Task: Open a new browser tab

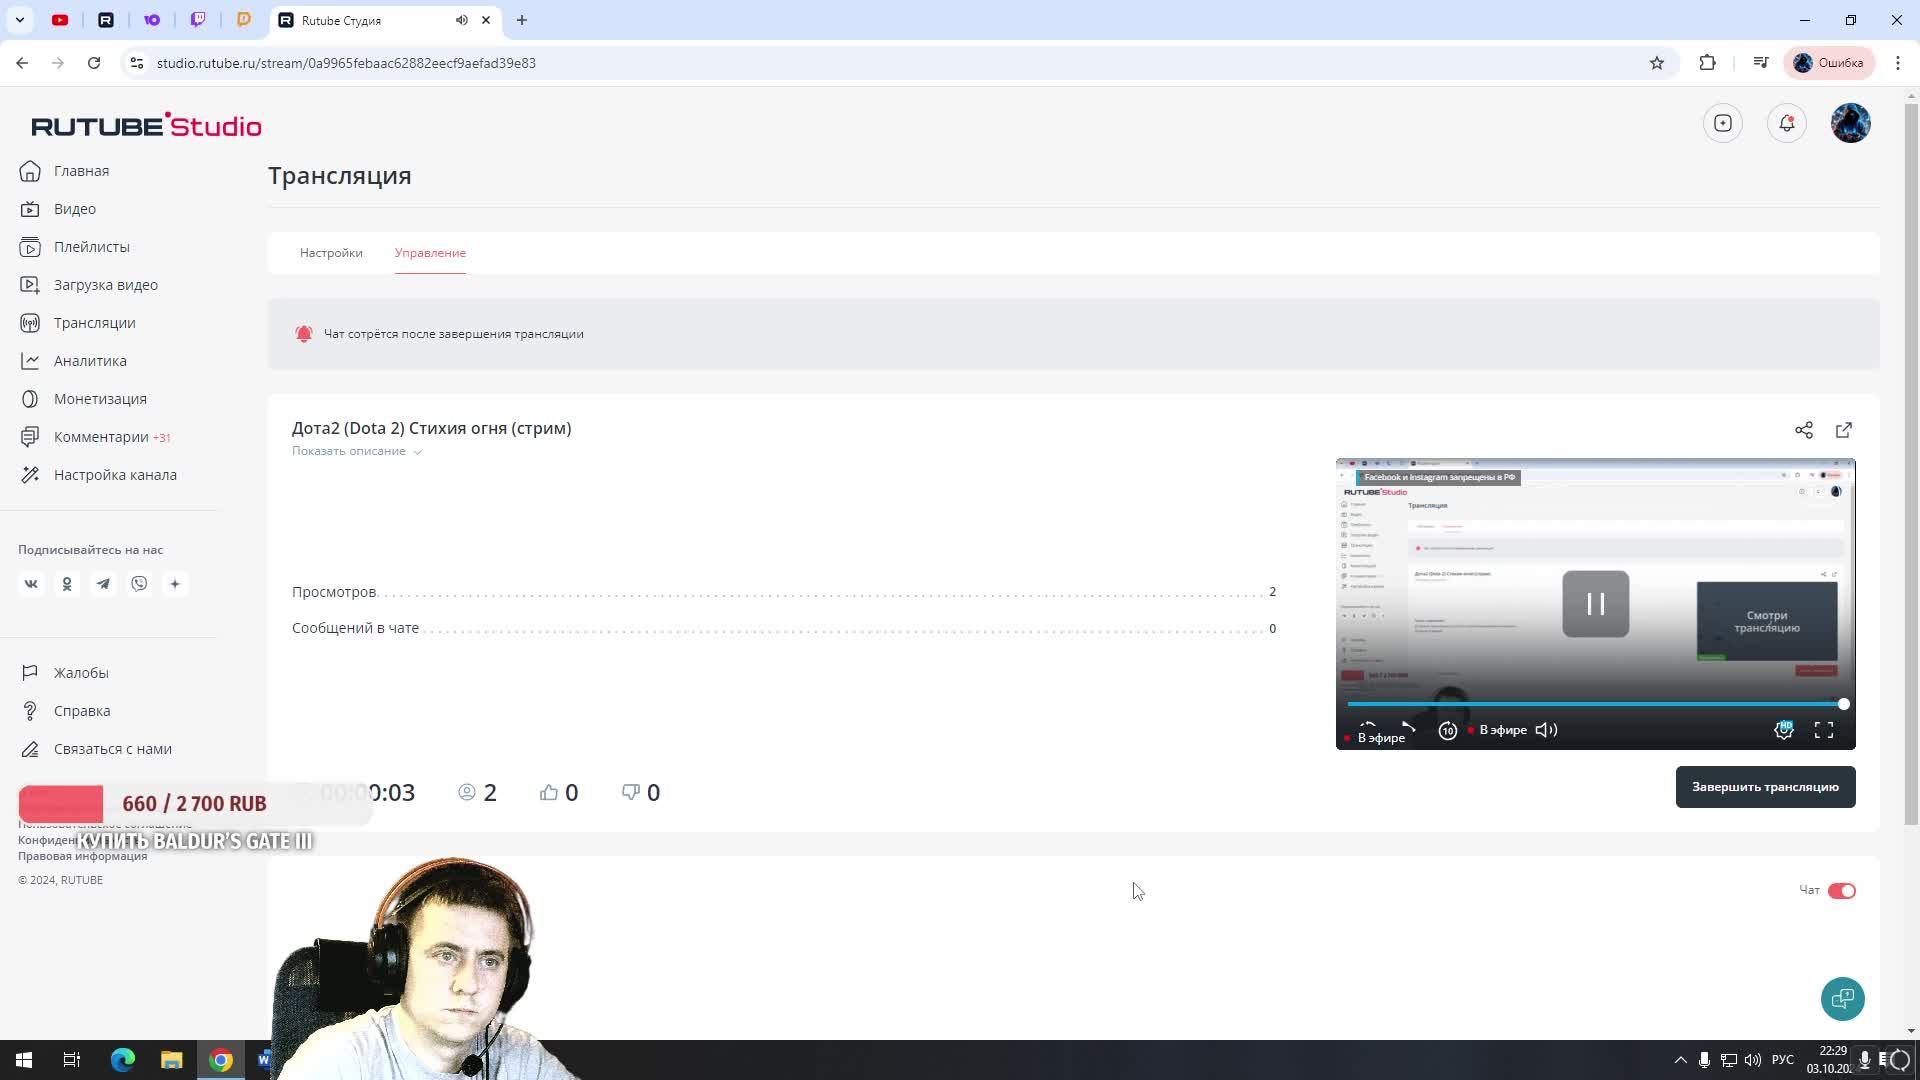Action: click(521, 20)
